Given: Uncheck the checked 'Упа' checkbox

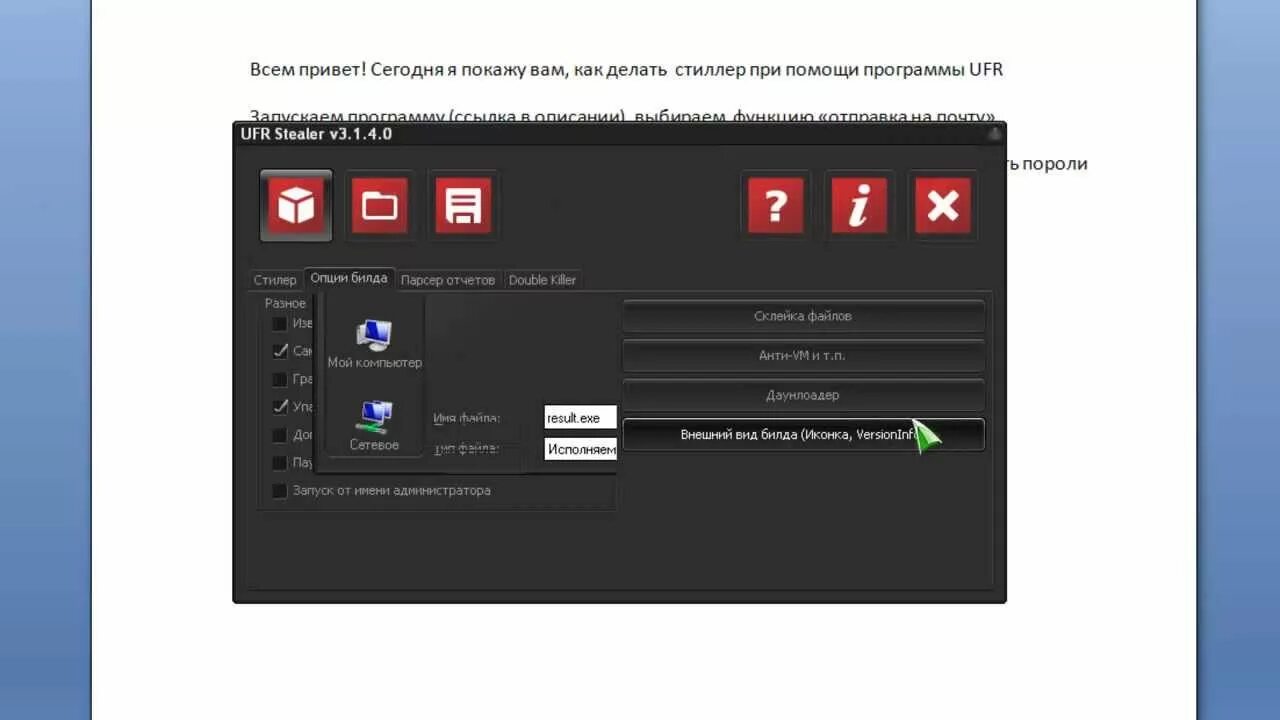Looking at the screenshot, I should (280, 407).
